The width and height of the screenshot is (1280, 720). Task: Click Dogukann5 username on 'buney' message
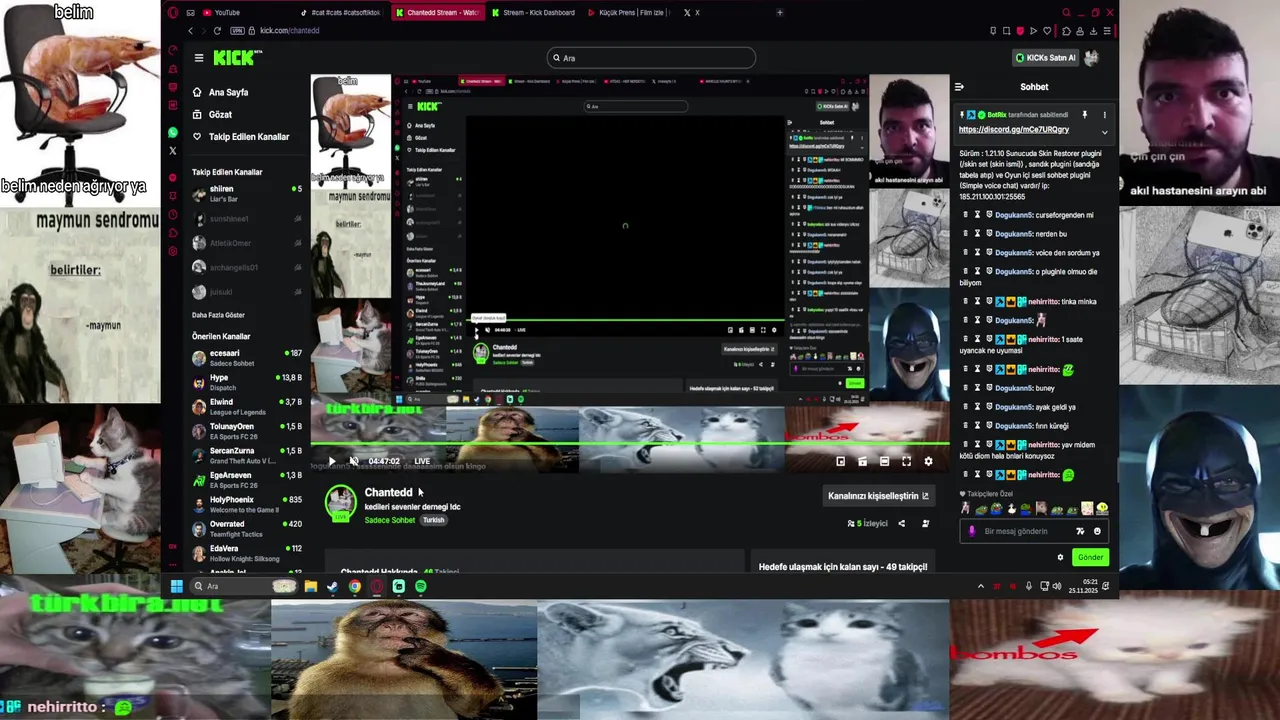point(1014,388)
